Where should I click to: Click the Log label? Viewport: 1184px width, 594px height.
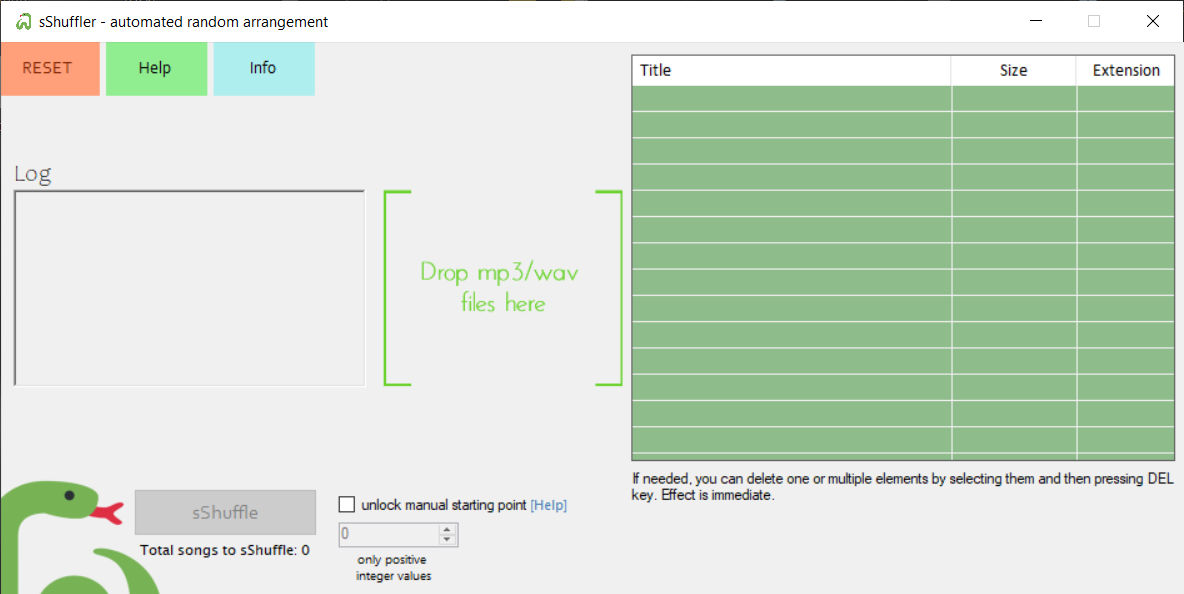tap(32, 174)
